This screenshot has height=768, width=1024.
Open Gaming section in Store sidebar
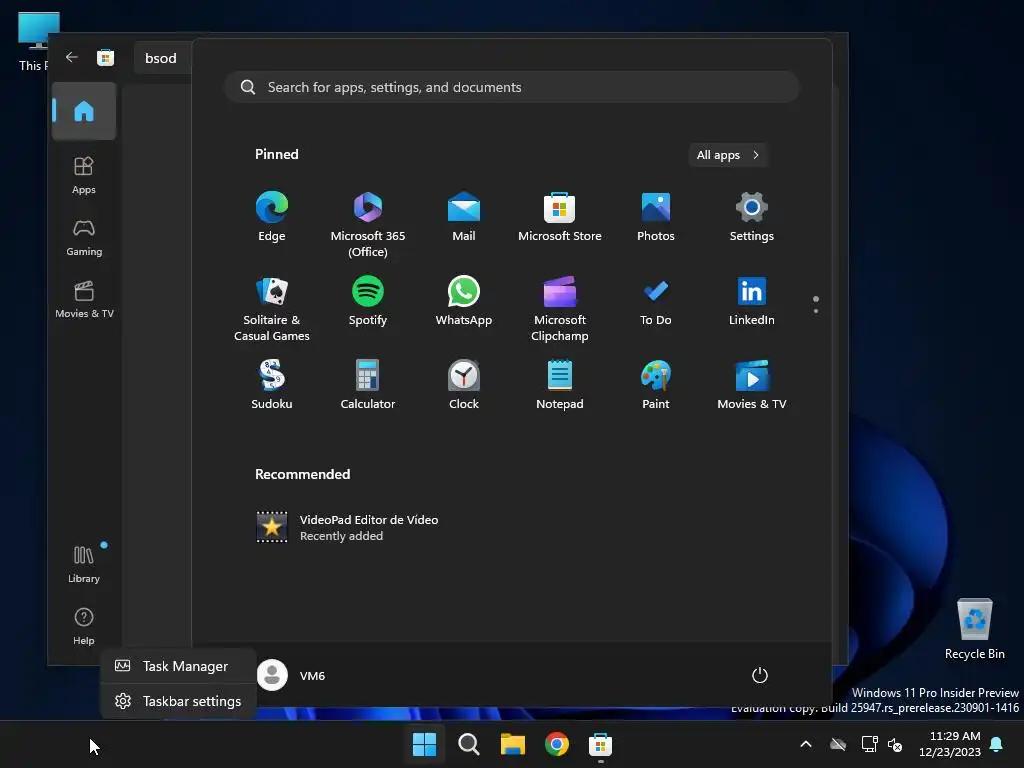click(84, 238)
